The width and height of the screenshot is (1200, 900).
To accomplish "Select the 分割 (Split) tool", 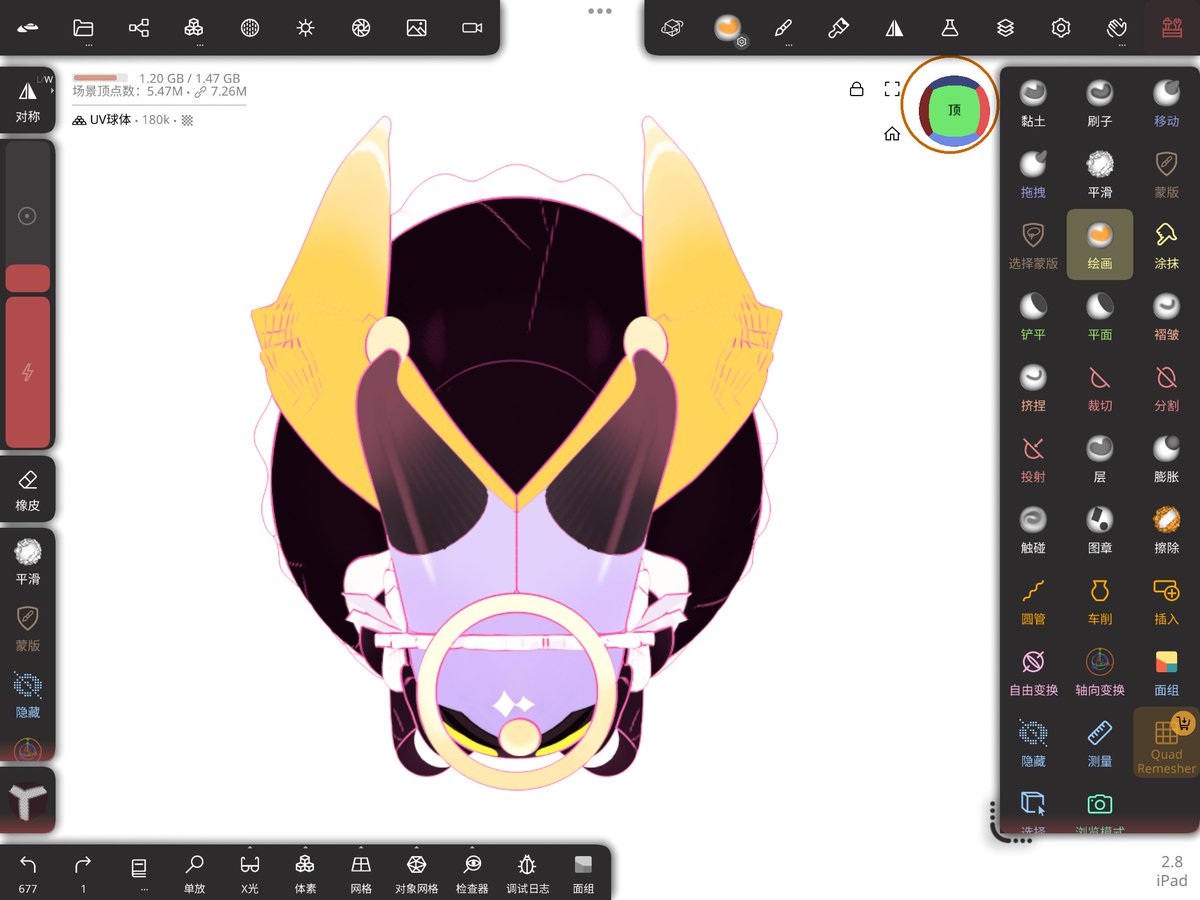I will [1166, 386].
